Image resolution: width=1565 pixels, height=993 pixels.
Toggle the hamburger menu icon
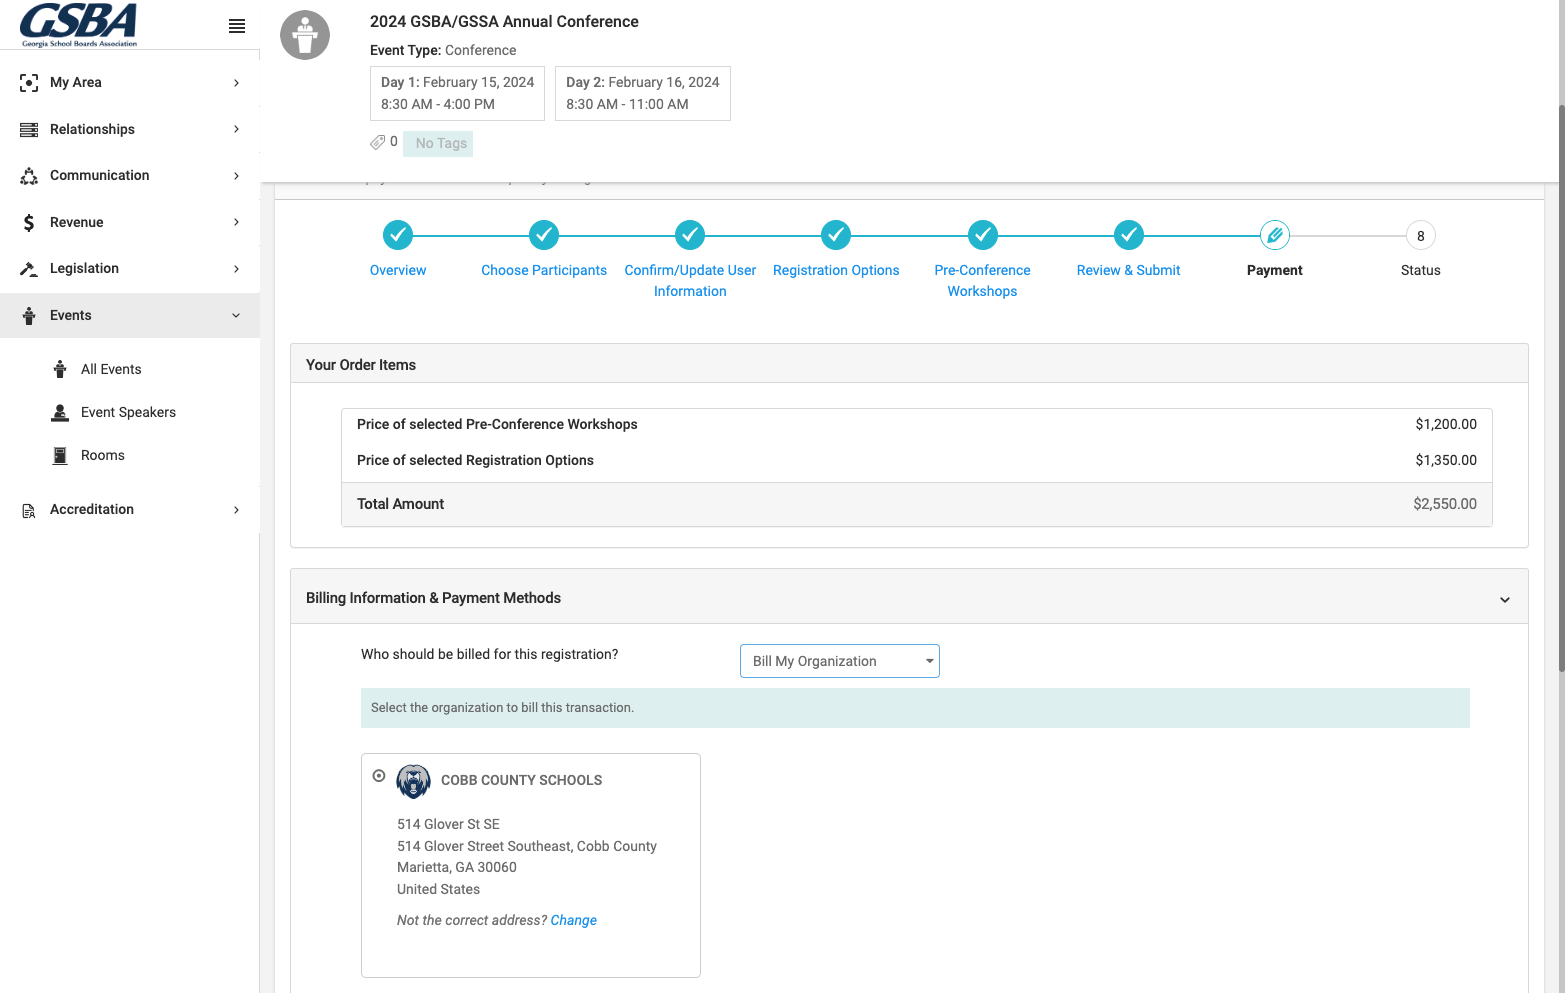tap(237, 26)
